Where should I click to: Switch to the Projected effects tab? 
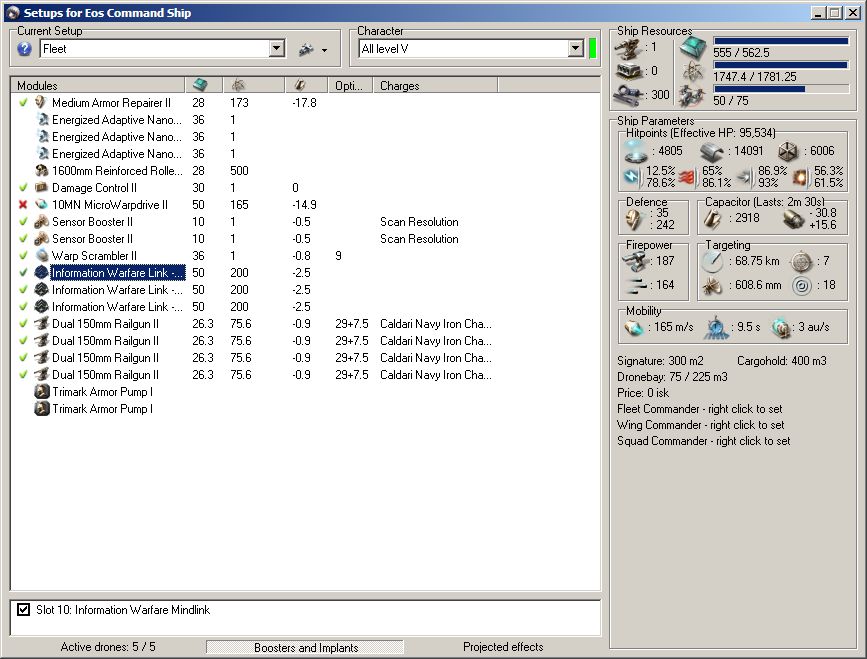click(x=503, y=648)
